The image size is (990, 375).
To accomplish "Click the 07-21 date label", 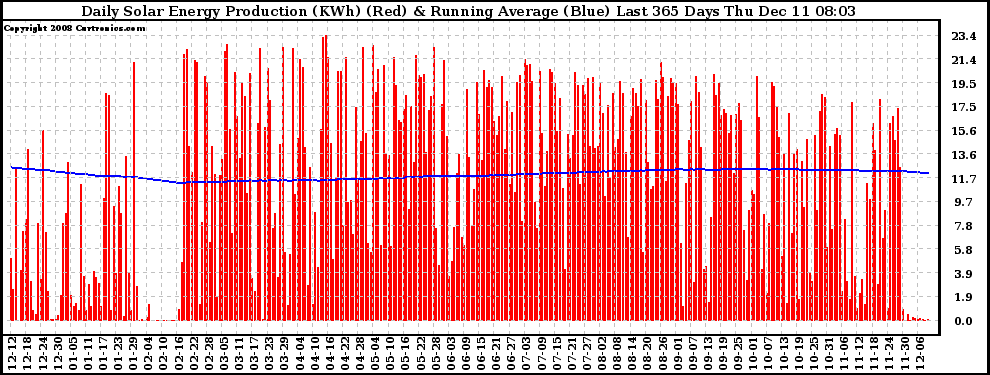I will (572, 353).
